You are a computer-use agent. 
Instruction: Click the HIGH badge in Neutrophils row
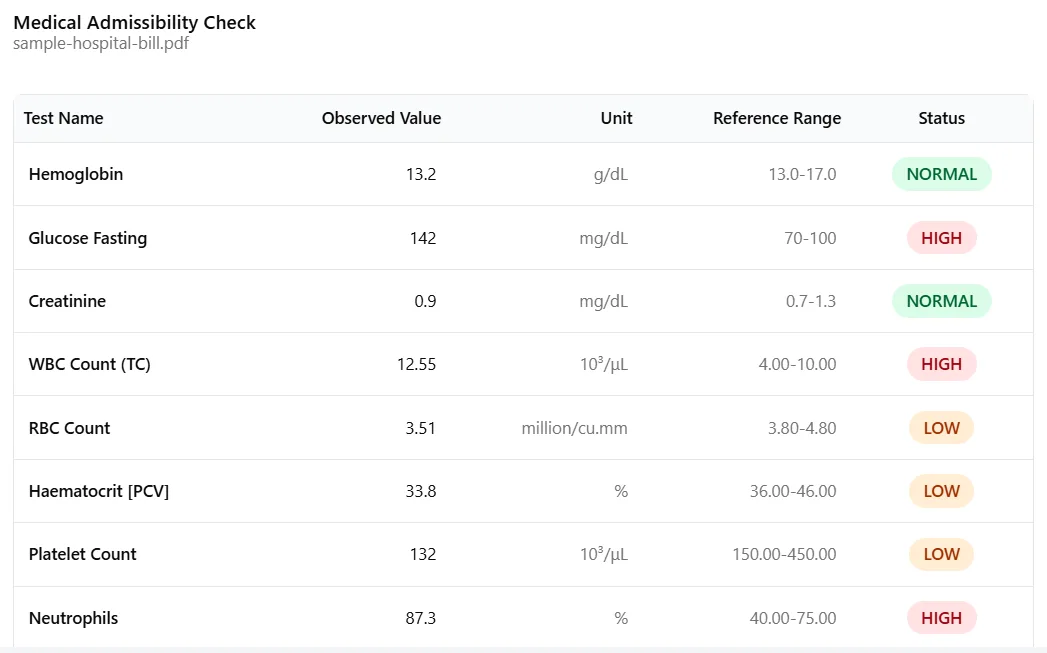pyautogui.click(x=941, y=618)
